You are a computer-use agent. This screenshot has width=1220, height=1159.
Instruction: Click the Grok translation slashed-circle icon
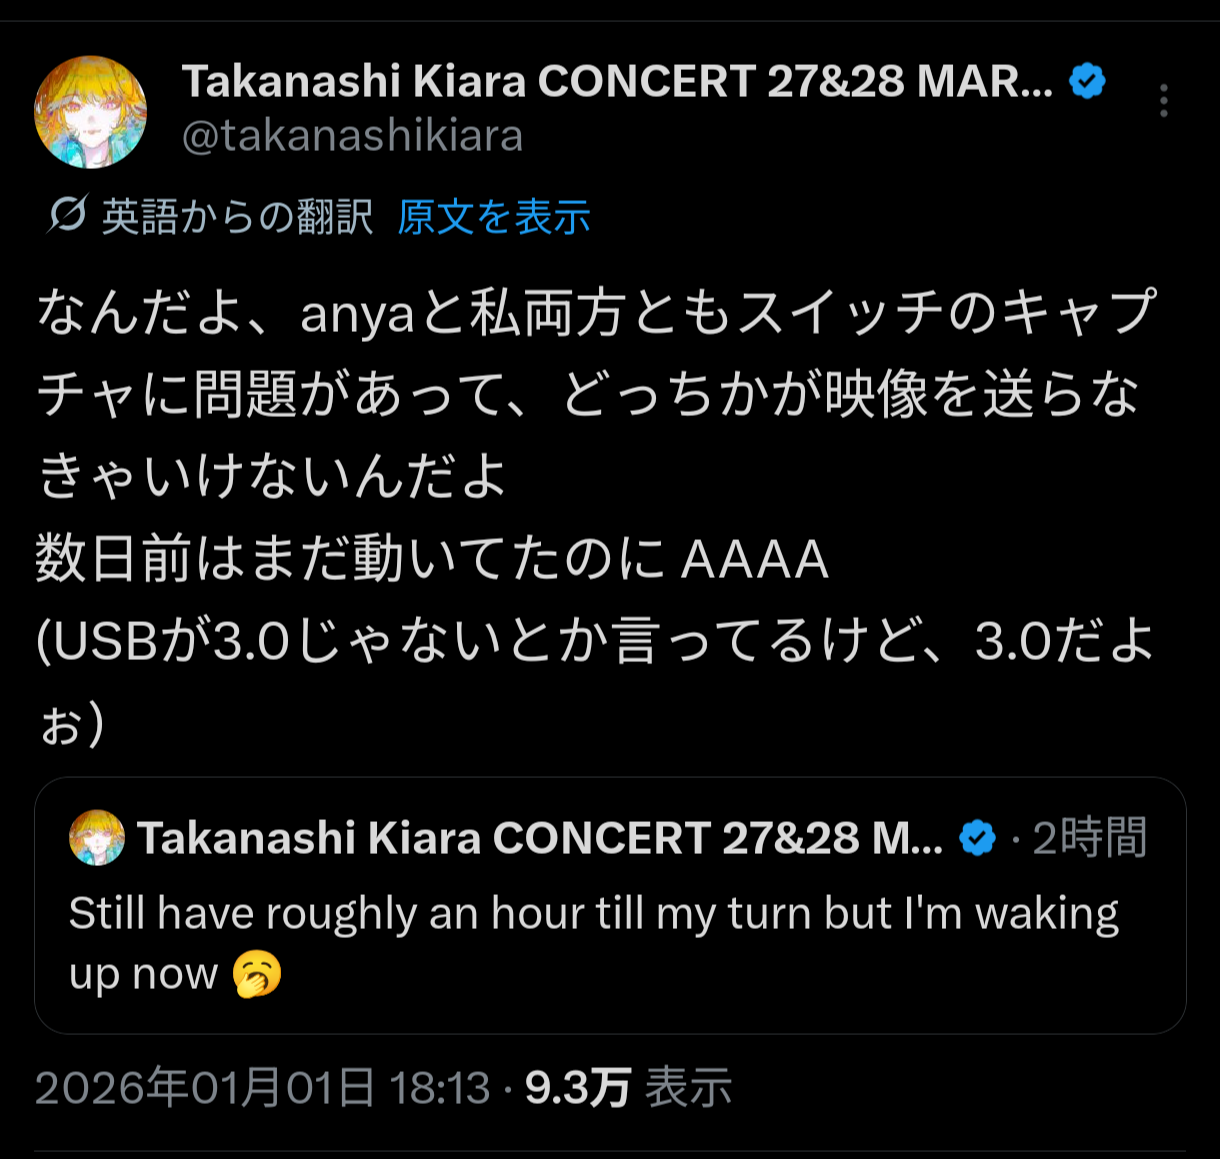(x=68, y=214)
